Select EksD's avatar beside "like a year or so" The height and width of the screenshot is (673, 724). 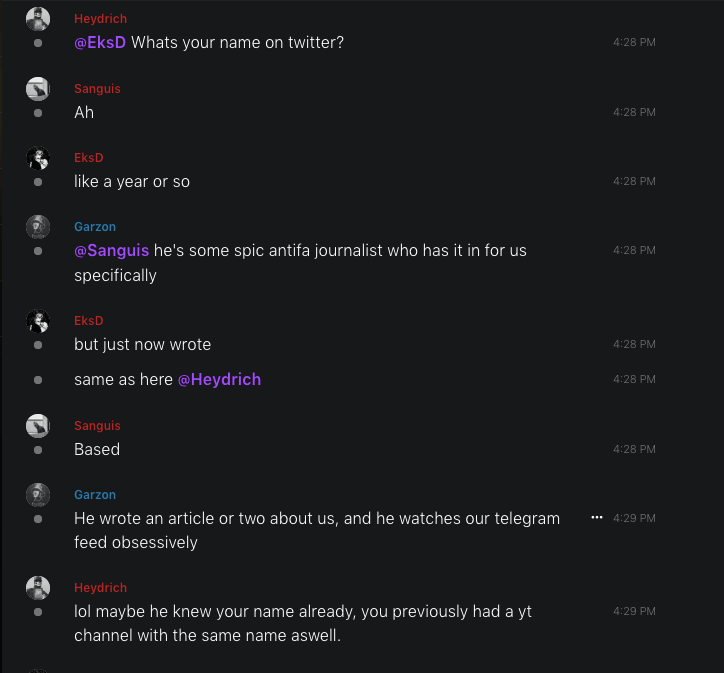(x=38, y=158)
